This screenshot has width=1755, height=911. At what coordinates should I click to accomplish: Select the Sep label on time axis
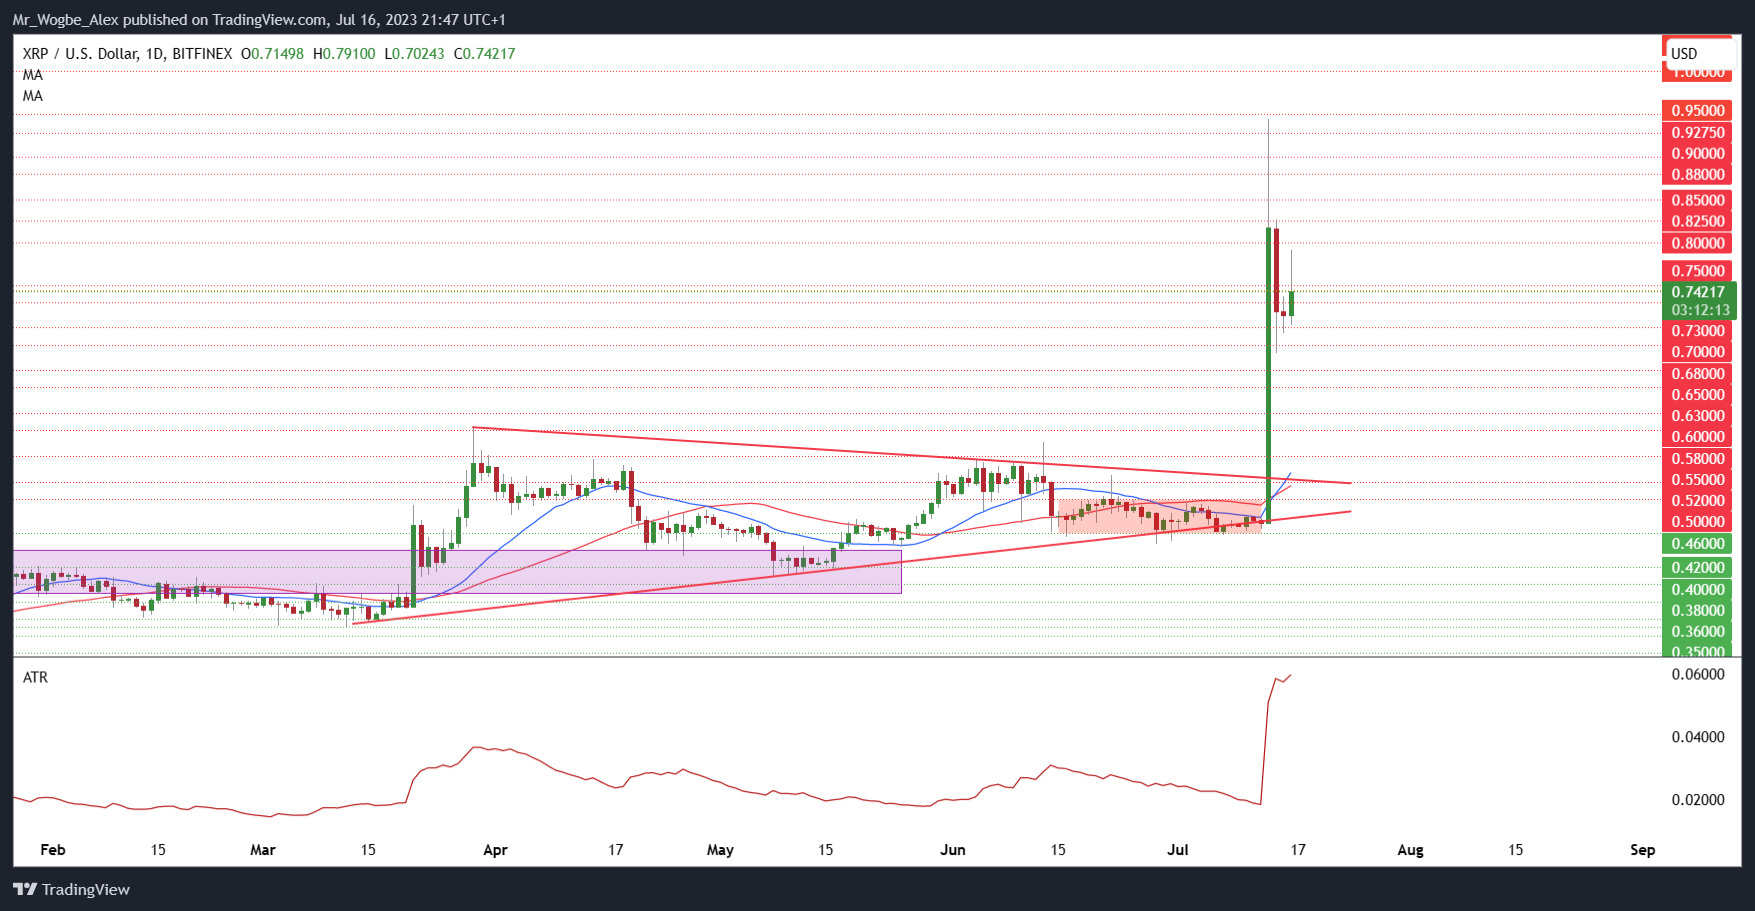(1642, 850)
